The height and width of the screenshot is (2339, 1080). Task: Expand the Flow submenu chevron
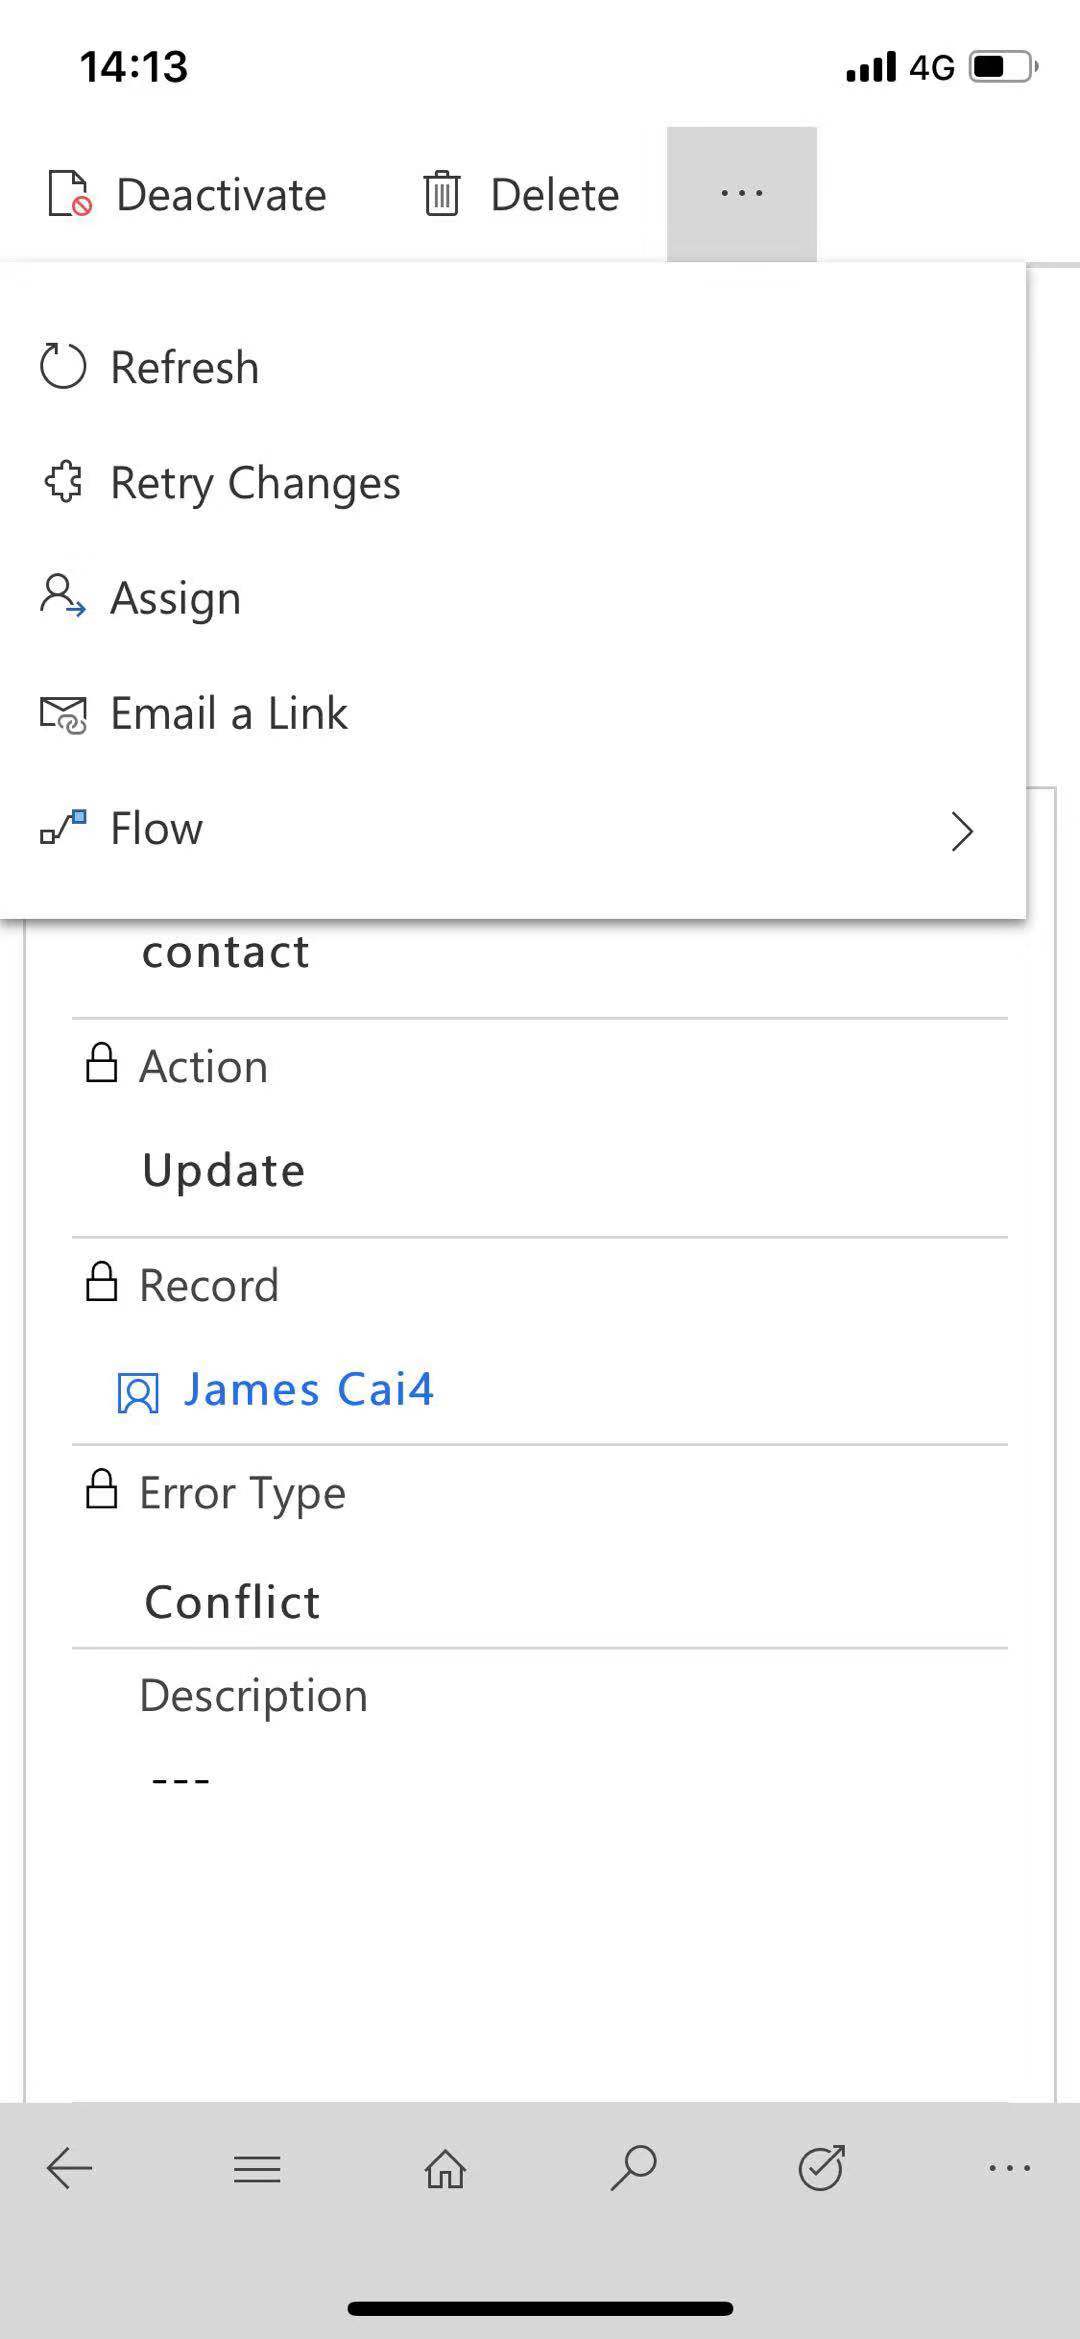tap(962, 830)
